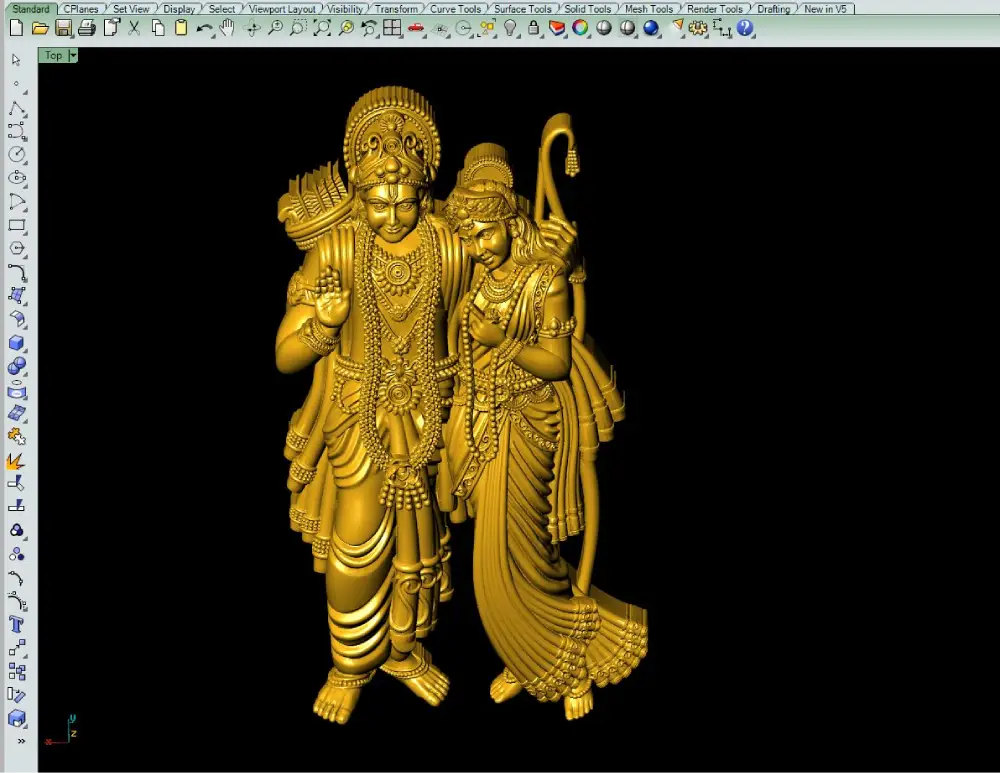Screen dimensions: 1000x773
Task: Open the Solid Tools tab
Action: [x=587, y=9]
